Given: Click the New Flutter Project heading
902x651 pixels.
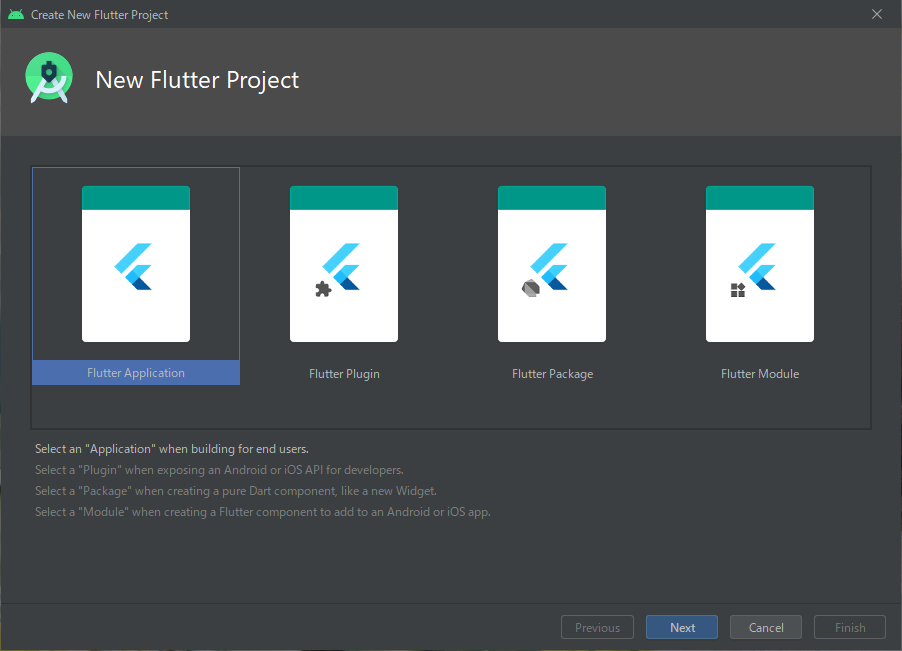Looking at the screenshot, I should pos(197,80).
